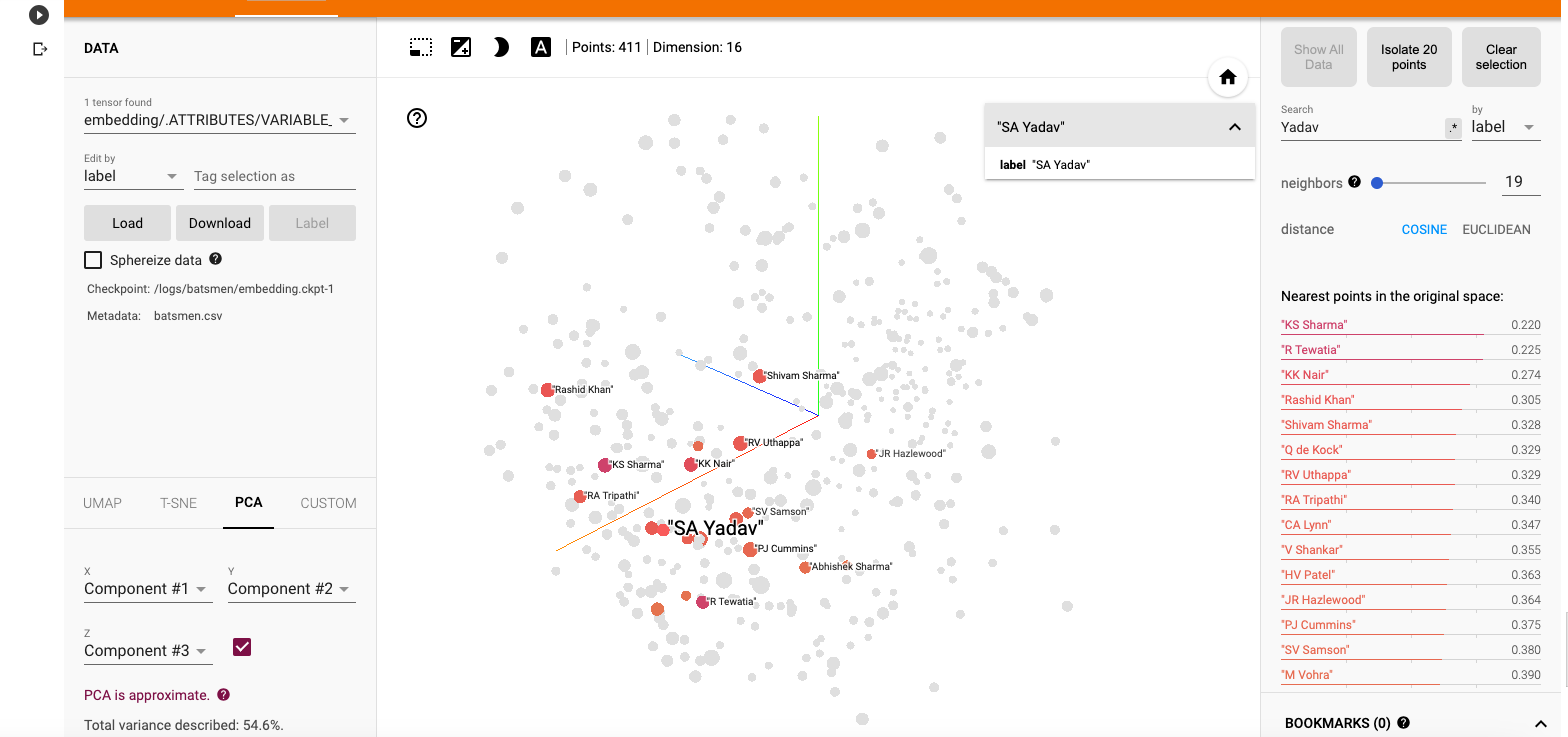Open the X Component #1 dropdown
Viewport: 1568px width, 737px height.
(147, 589)
